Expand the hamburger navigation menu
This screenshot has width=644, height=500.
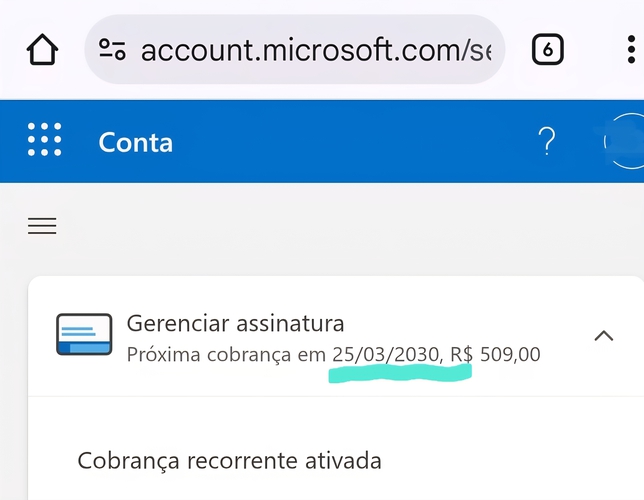tap(42, 226)
